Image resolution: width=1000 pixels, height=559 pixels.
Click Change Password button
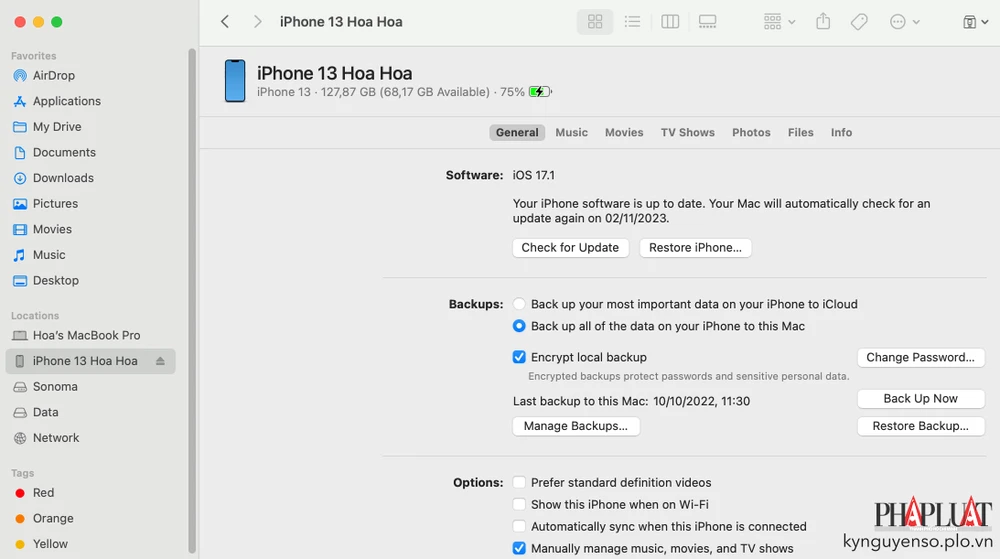(x=920, y=357)
